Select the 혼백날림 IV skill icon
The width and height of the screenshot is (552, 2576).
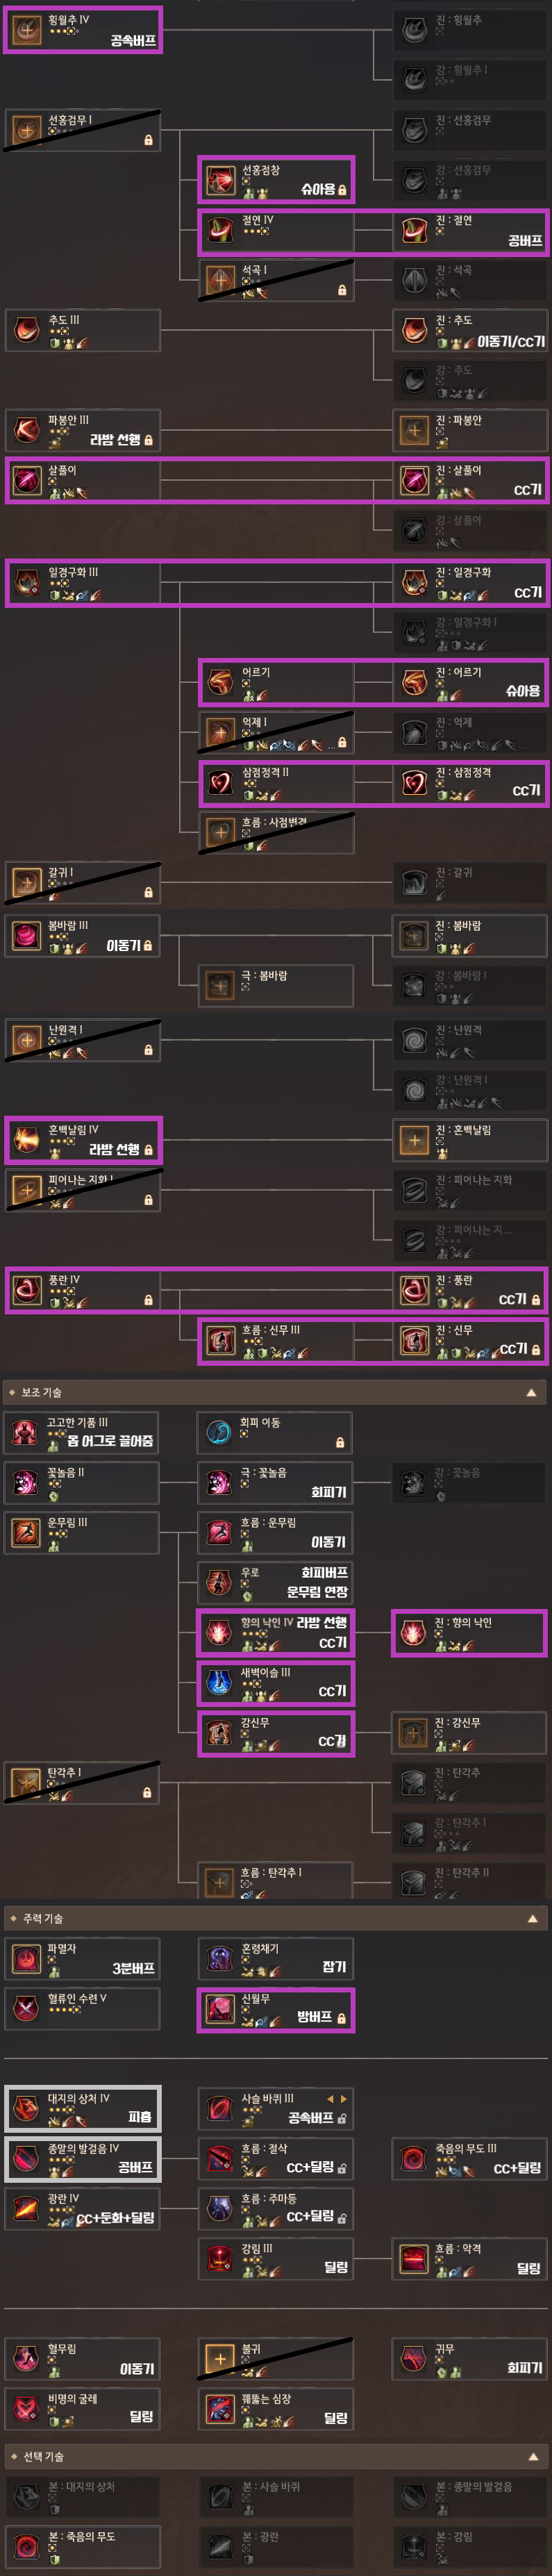pos(26,1140)
